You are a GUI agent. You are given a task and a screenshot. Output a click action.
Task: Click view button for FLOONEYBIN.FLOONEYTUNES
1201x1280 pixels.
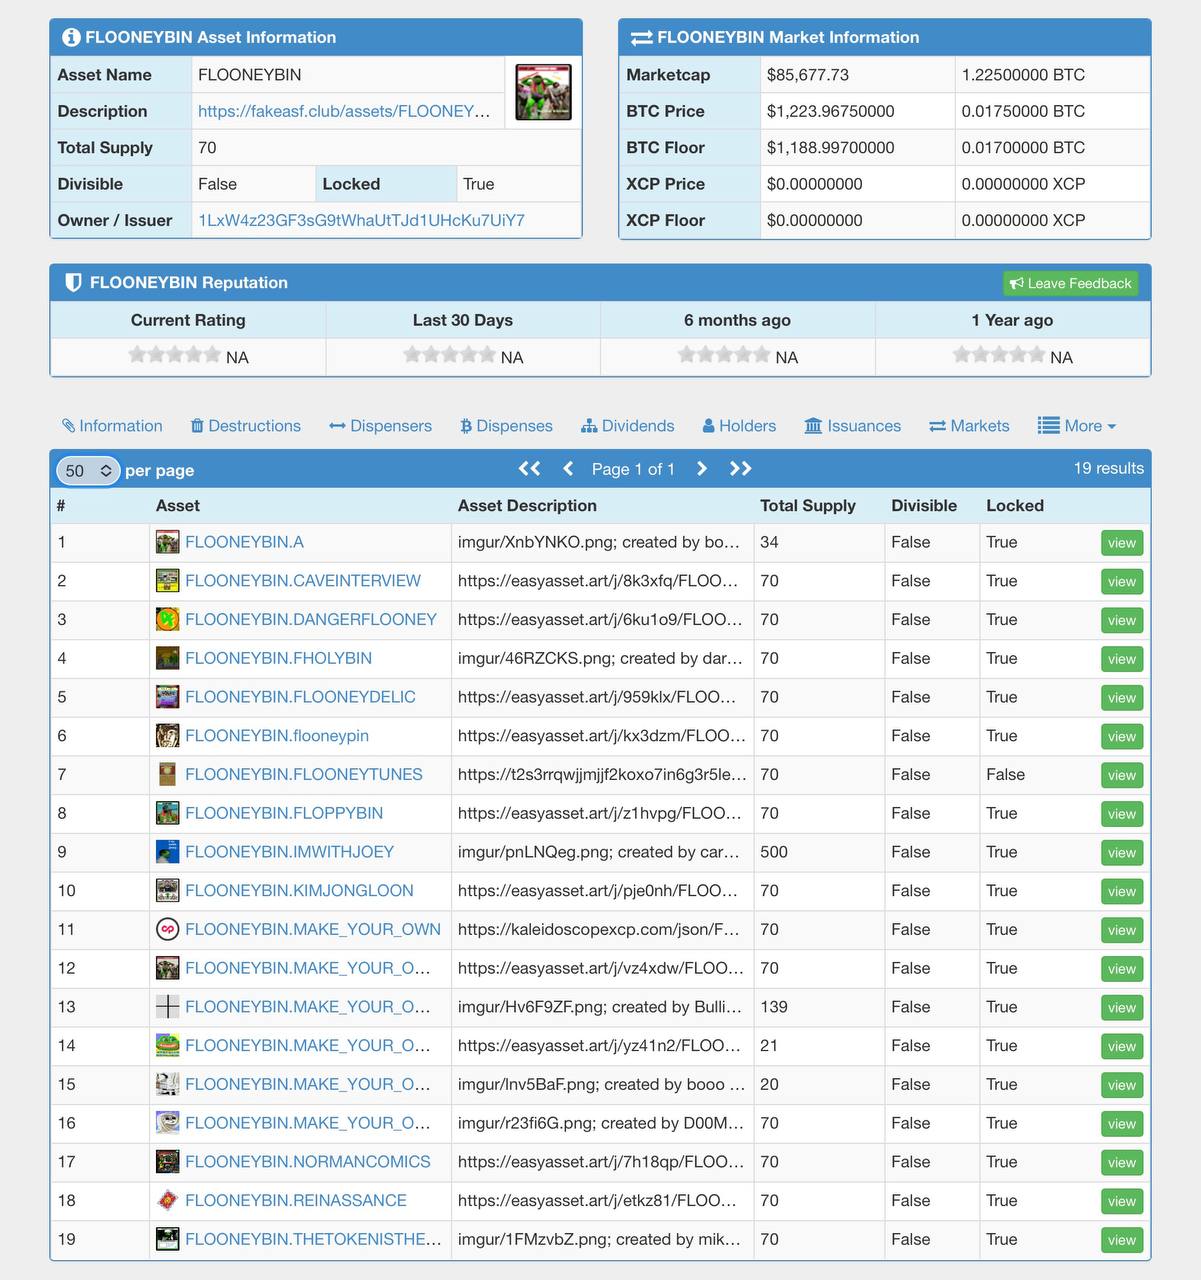pyautogui.click(x=1121, y=775)
